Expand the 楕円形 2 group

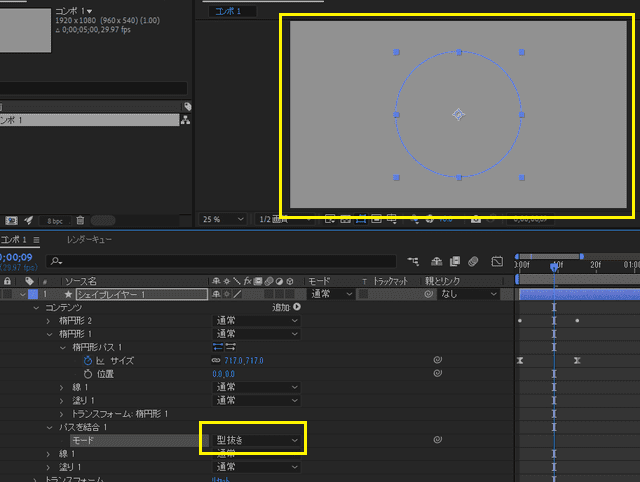pos(49,321)
